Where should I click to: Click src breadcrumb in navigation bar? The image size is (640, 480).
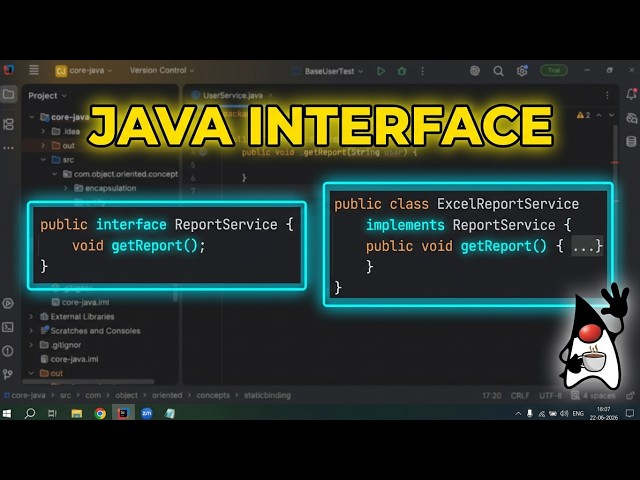click(65, 395)
